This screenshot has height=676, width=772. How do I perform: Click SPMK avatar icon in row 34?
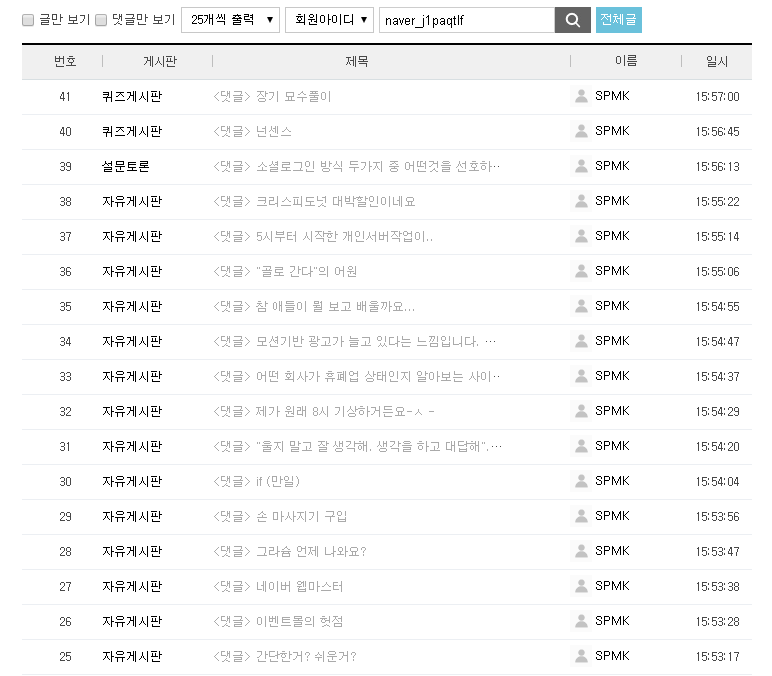[x=581, y=341]
